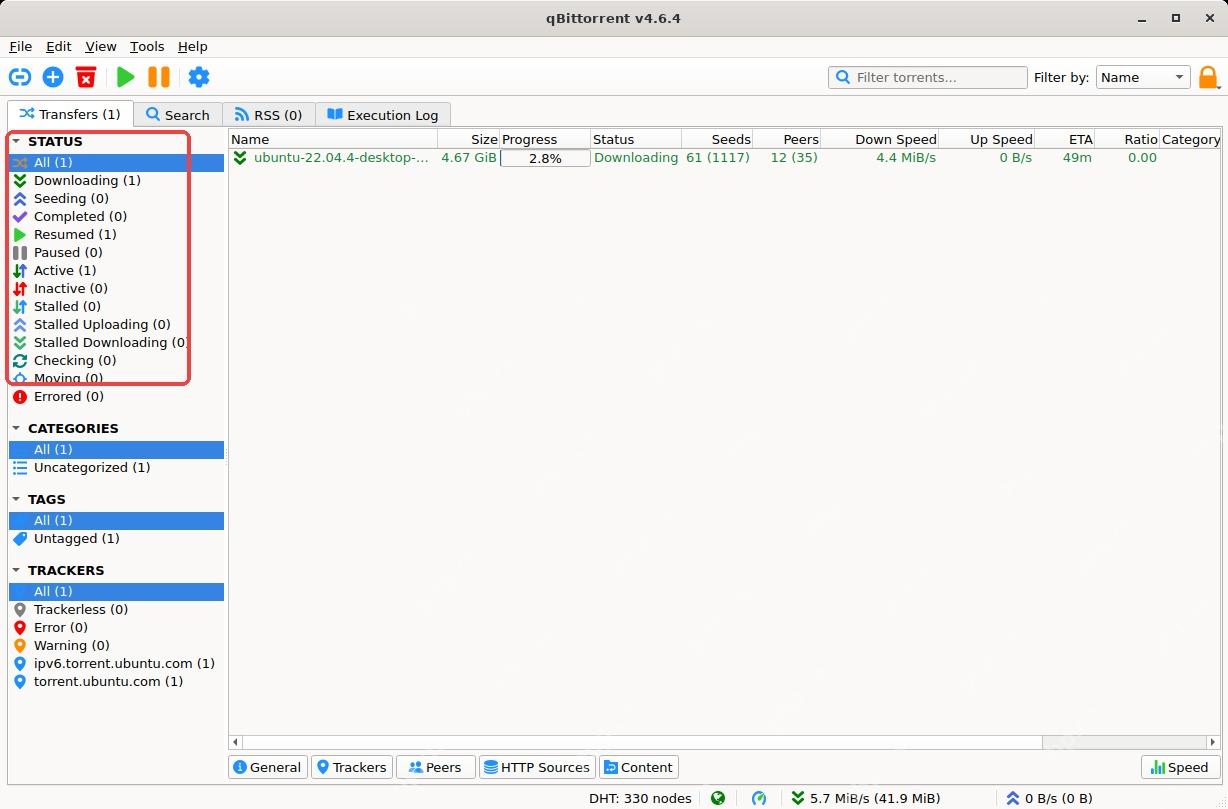Show the Trackers properties panel
This screenshot has width=1228, height=809.
point(351,767)
